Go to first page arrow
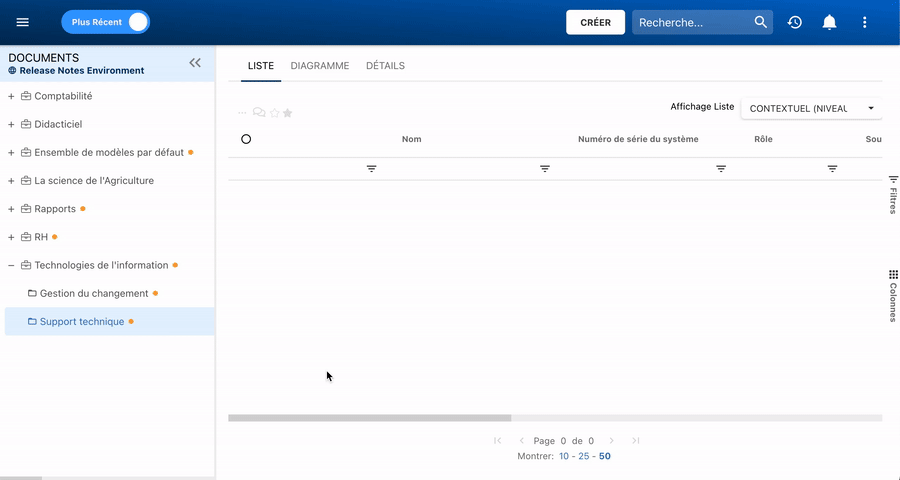This screenshot has width=900, height=480. tap(498, 440)
